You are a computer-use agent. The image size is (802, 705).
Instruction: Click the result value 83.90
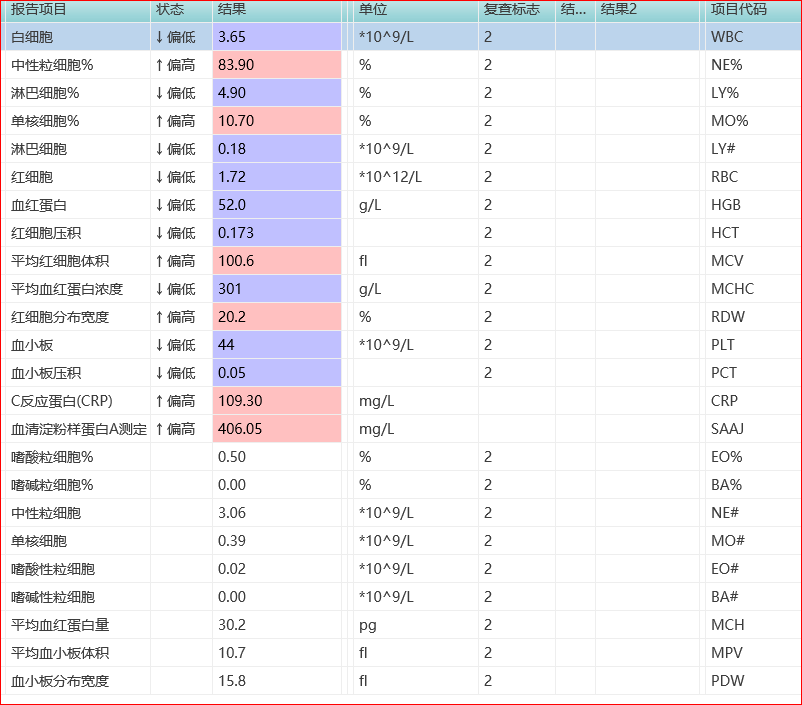click(236, 65)
